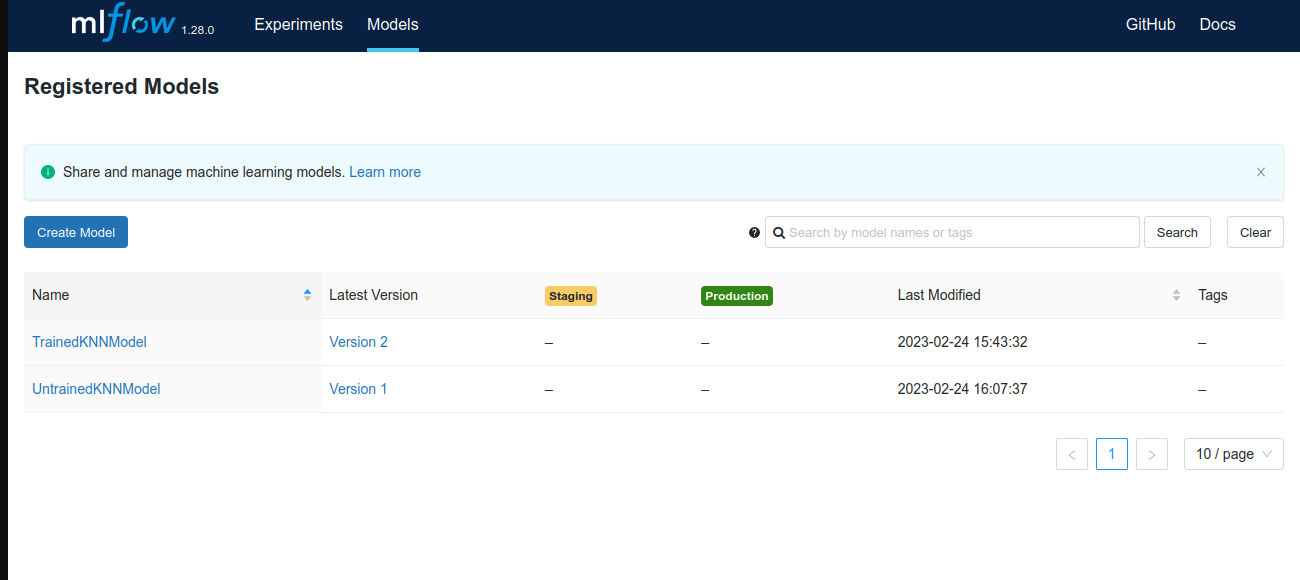
Task: Open the Experiments tab
Action: [298, 25]
